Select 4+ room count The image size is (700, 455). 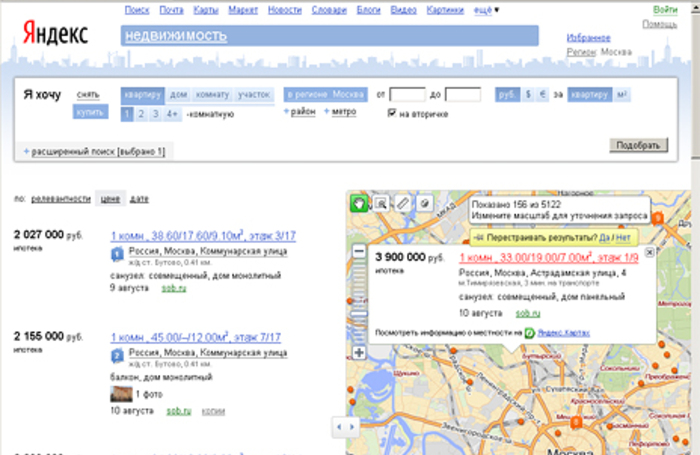coord(172,114)
